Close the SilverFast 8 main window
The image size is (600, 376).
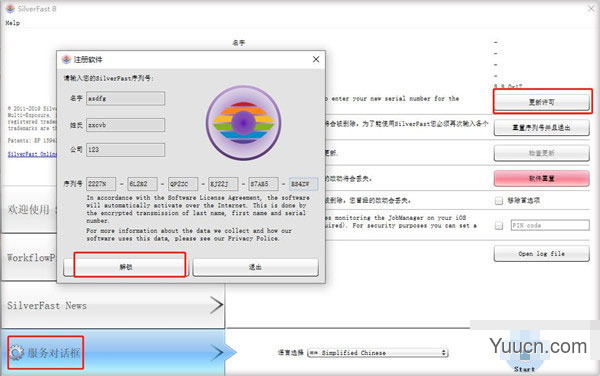click(x=591, y=8)
